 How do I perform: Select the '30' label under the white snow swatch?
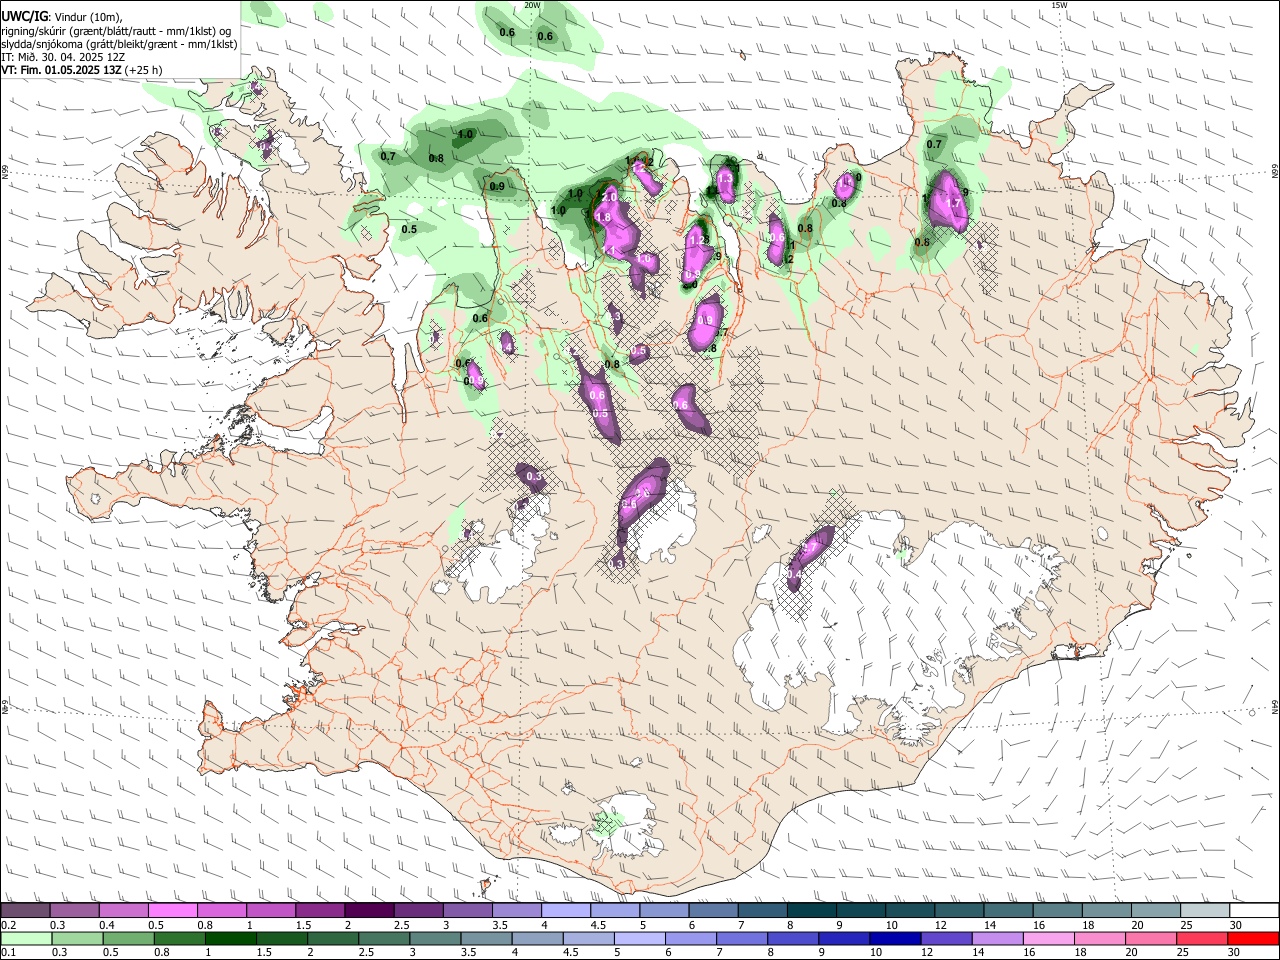click(1236, 925)
